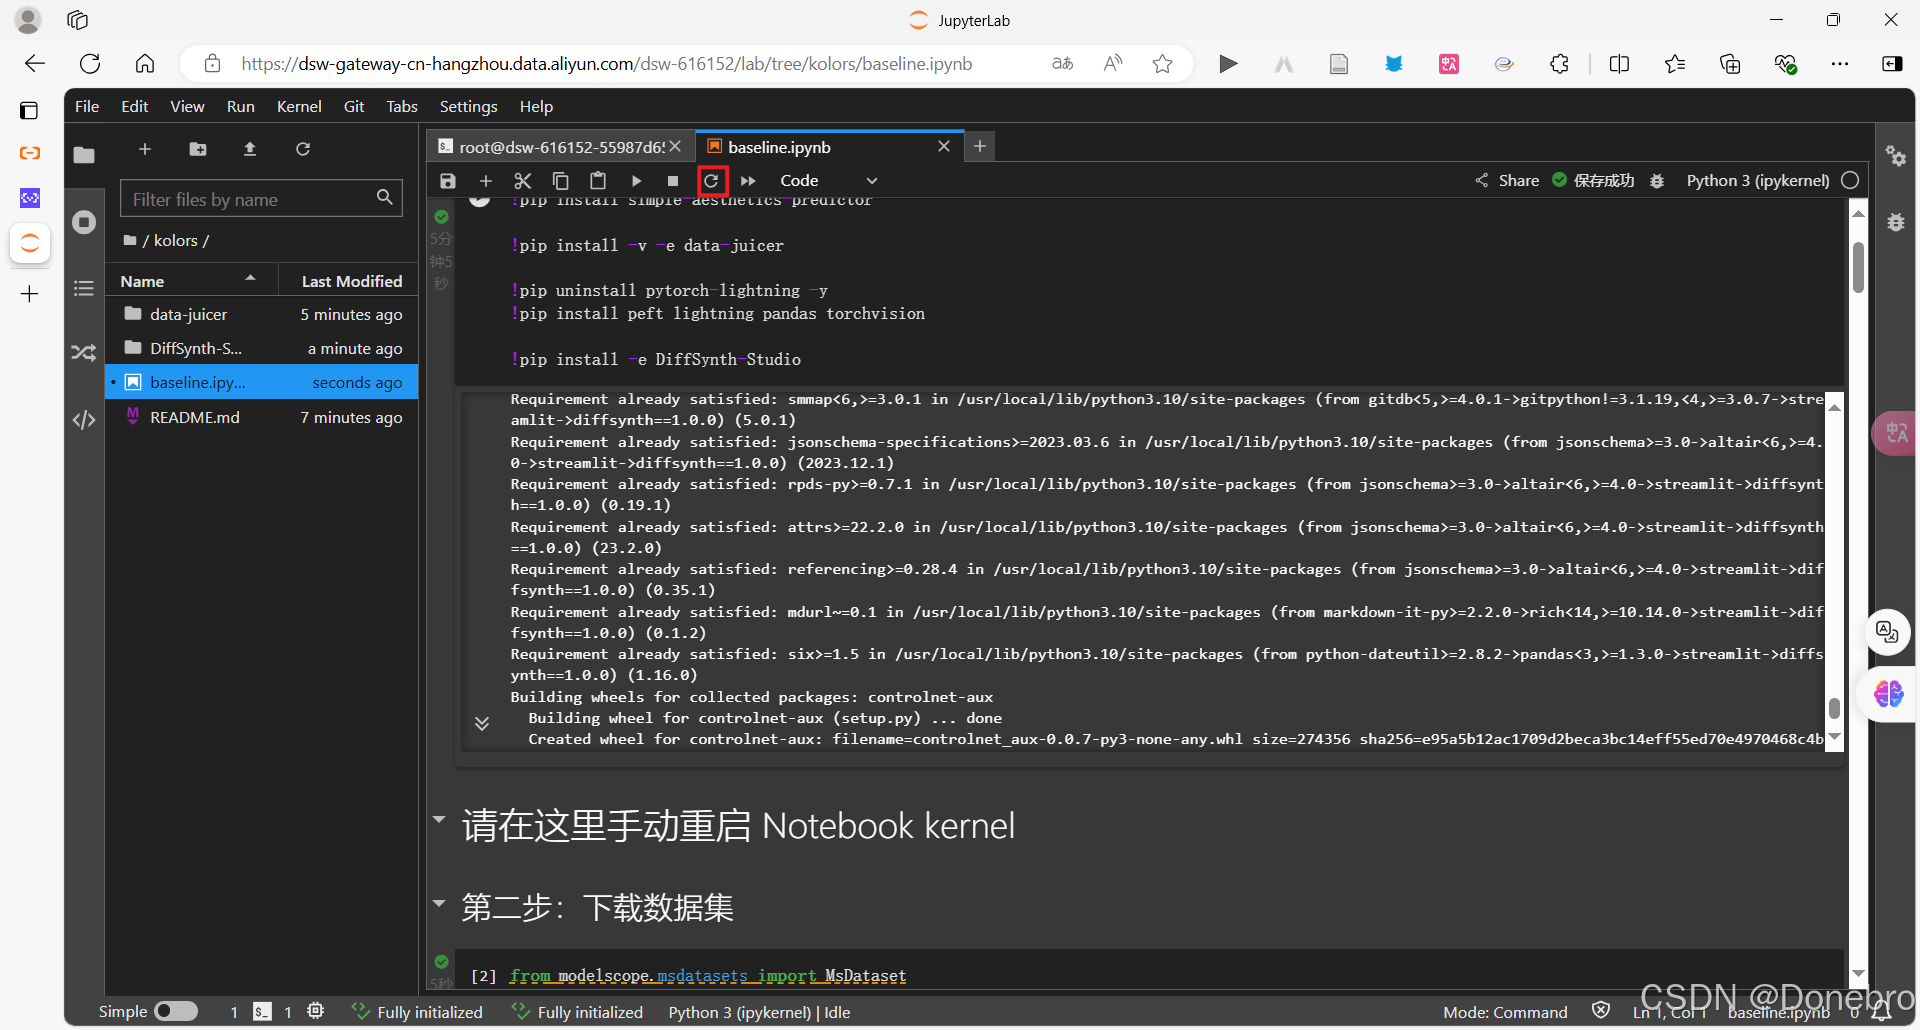Refresh the file browser list

click(x=303, y=149)
